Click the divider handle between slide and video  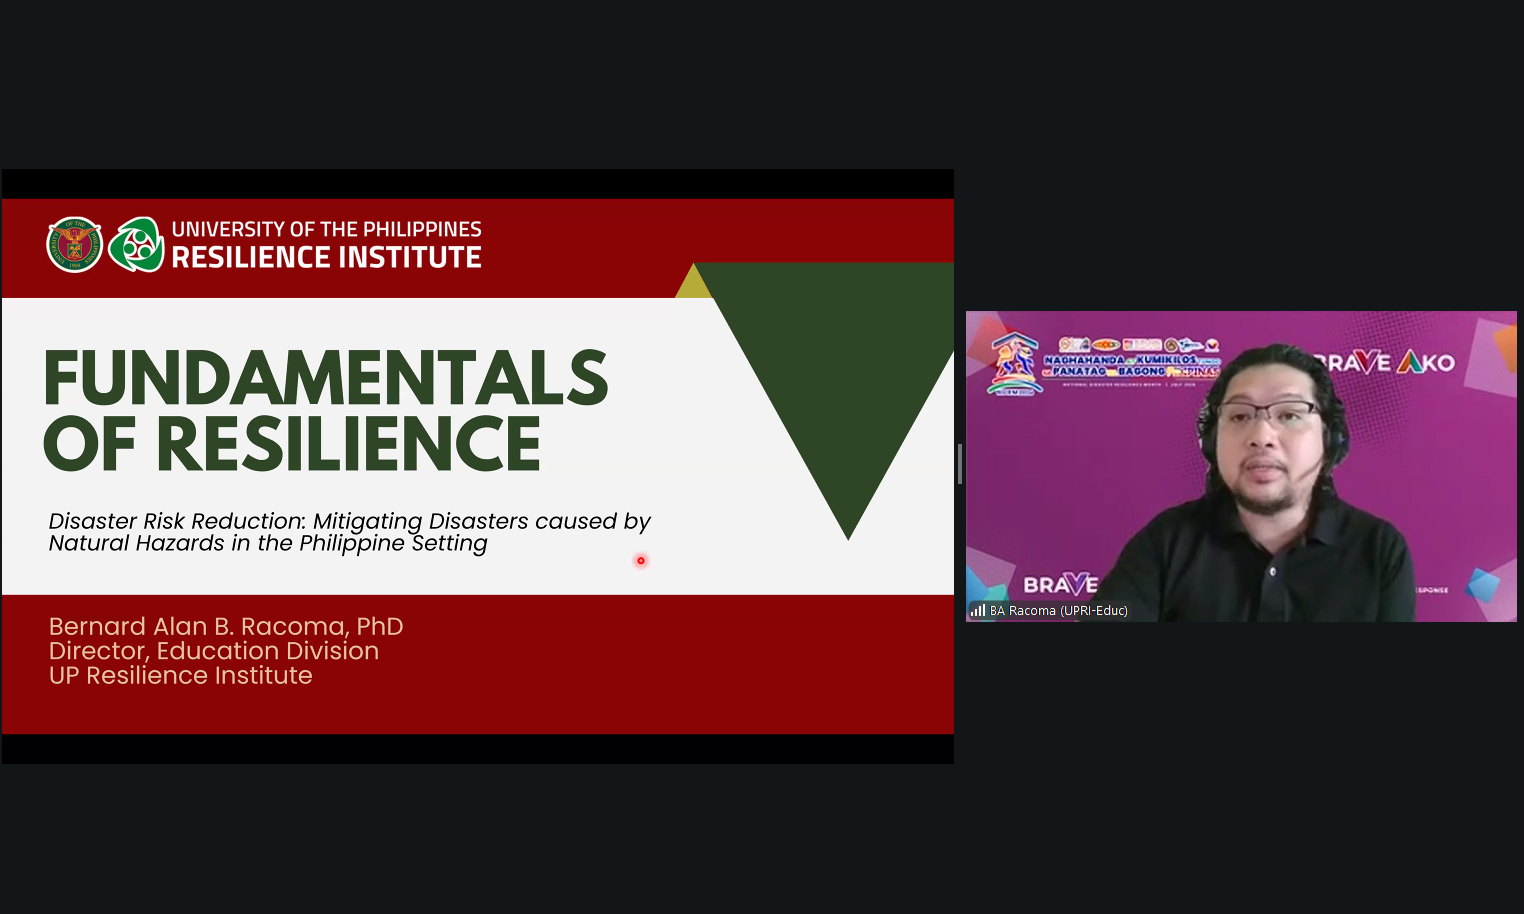(960, 465)
